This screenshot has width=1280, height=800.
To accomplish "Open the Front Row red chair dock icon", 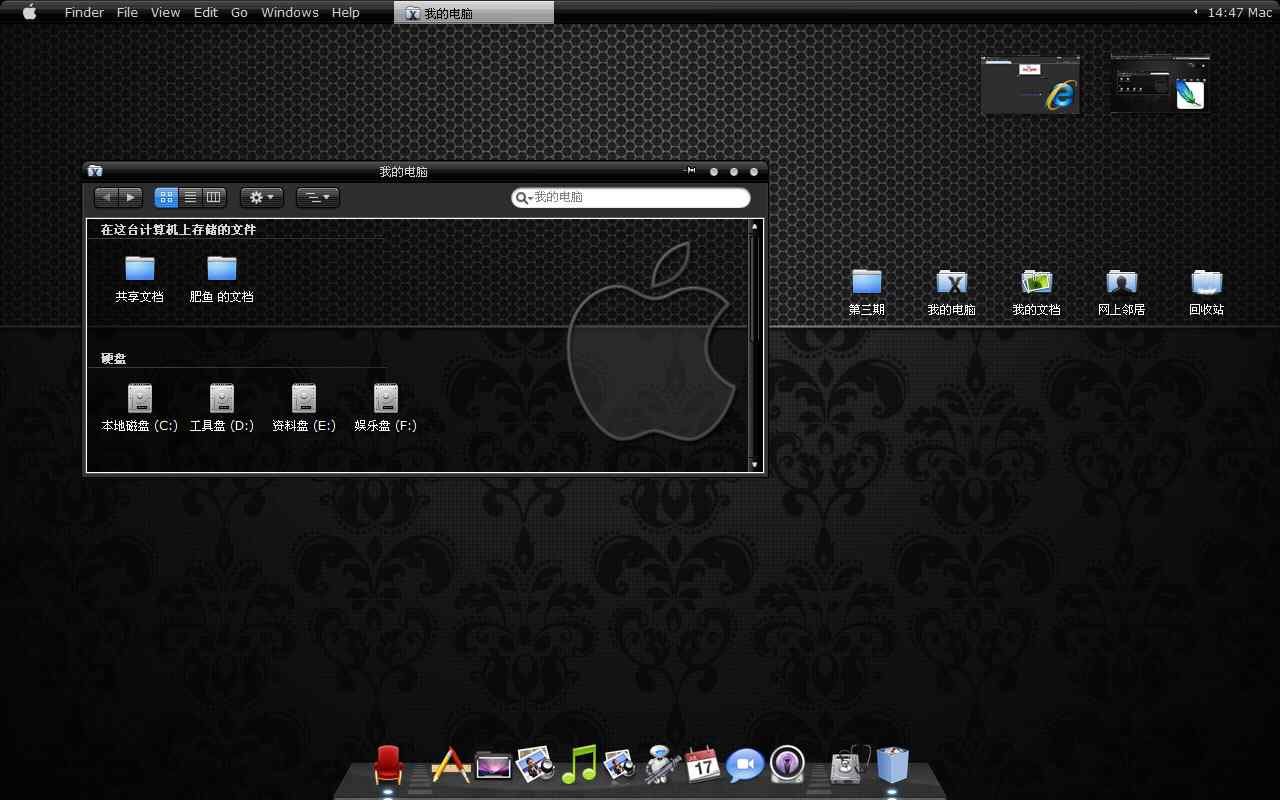I will (388, 765).
